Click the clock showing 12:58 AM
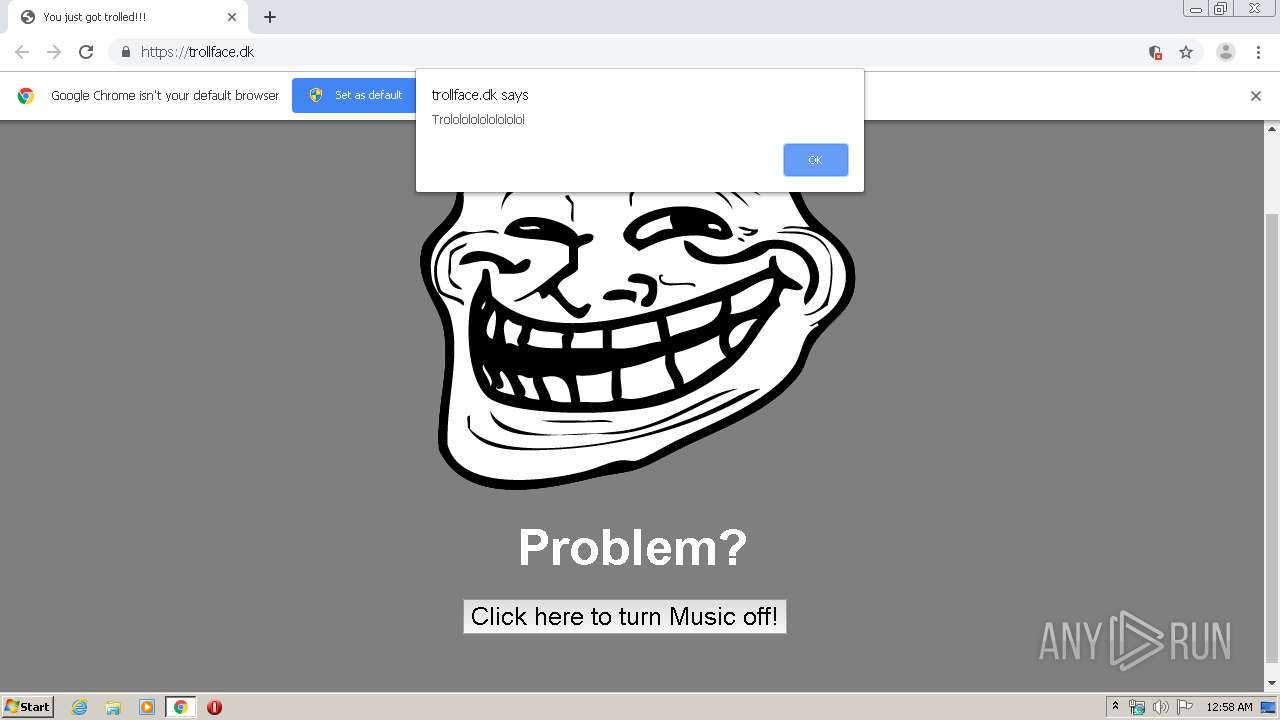The width and height of the screenshot is (1280, 720). click(x=1229, y=707)
